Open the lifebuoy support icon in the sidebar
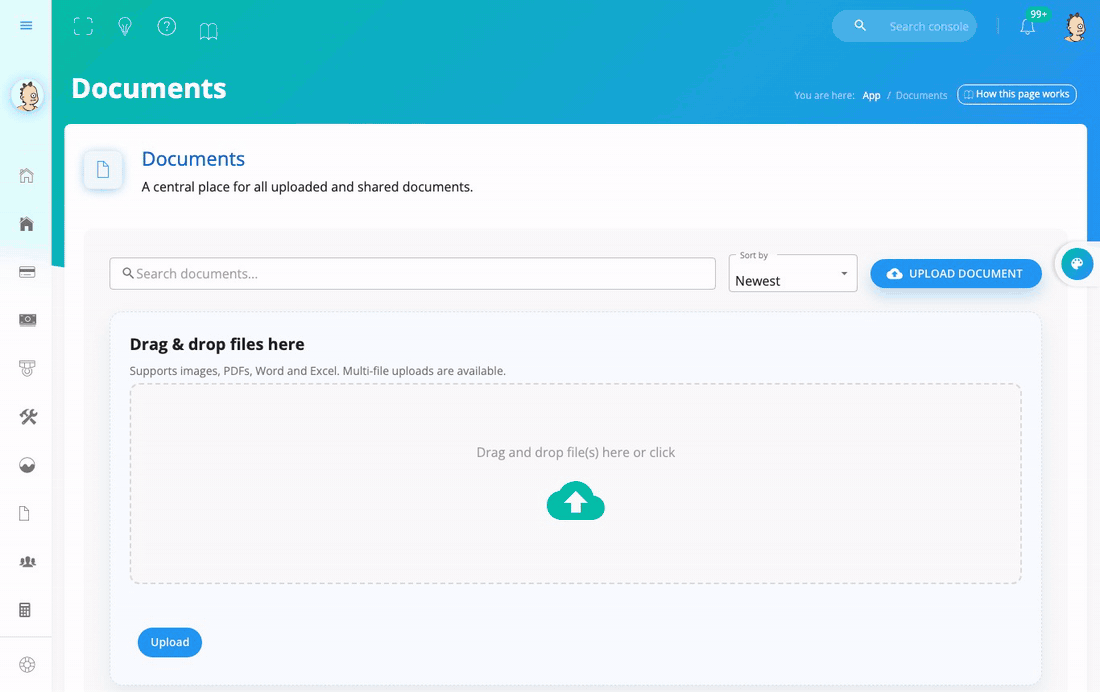 [x=27, y=665]
